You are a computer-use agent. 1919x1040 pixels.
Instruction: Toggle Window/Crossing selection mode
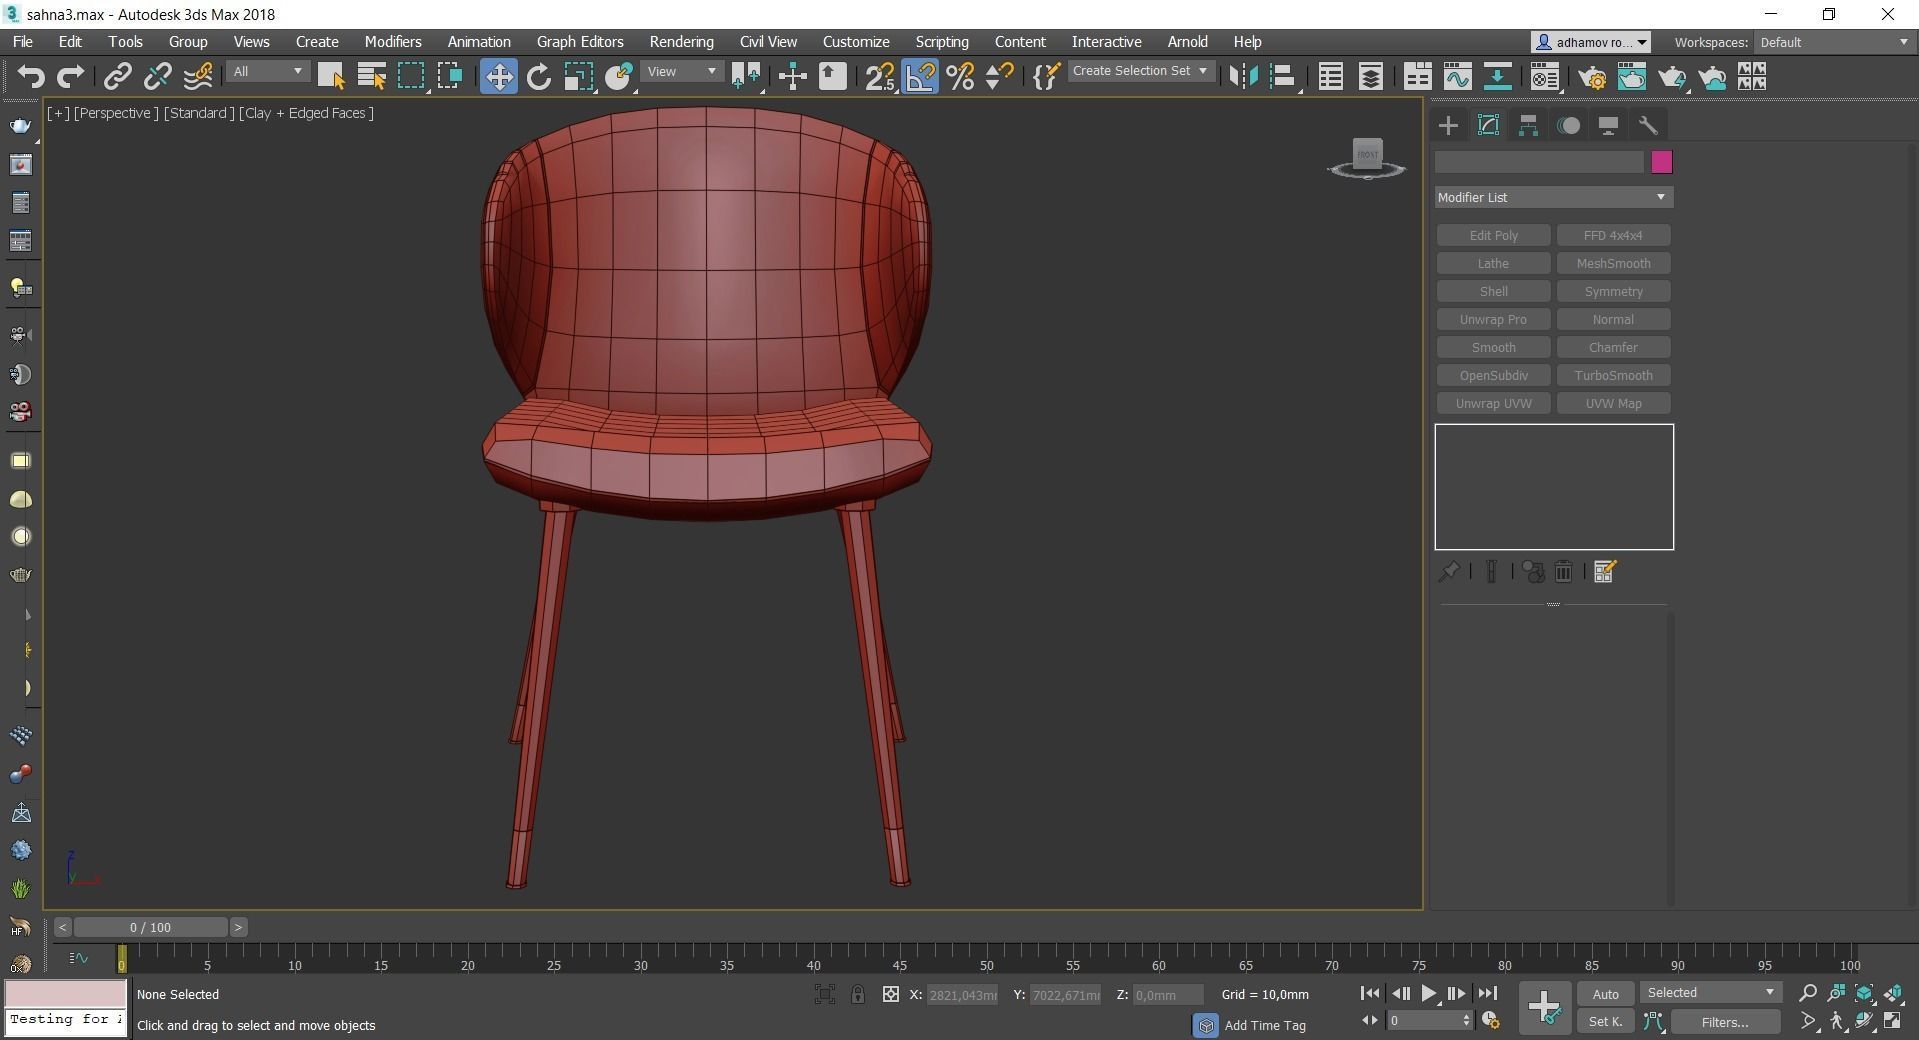[450, 76]
